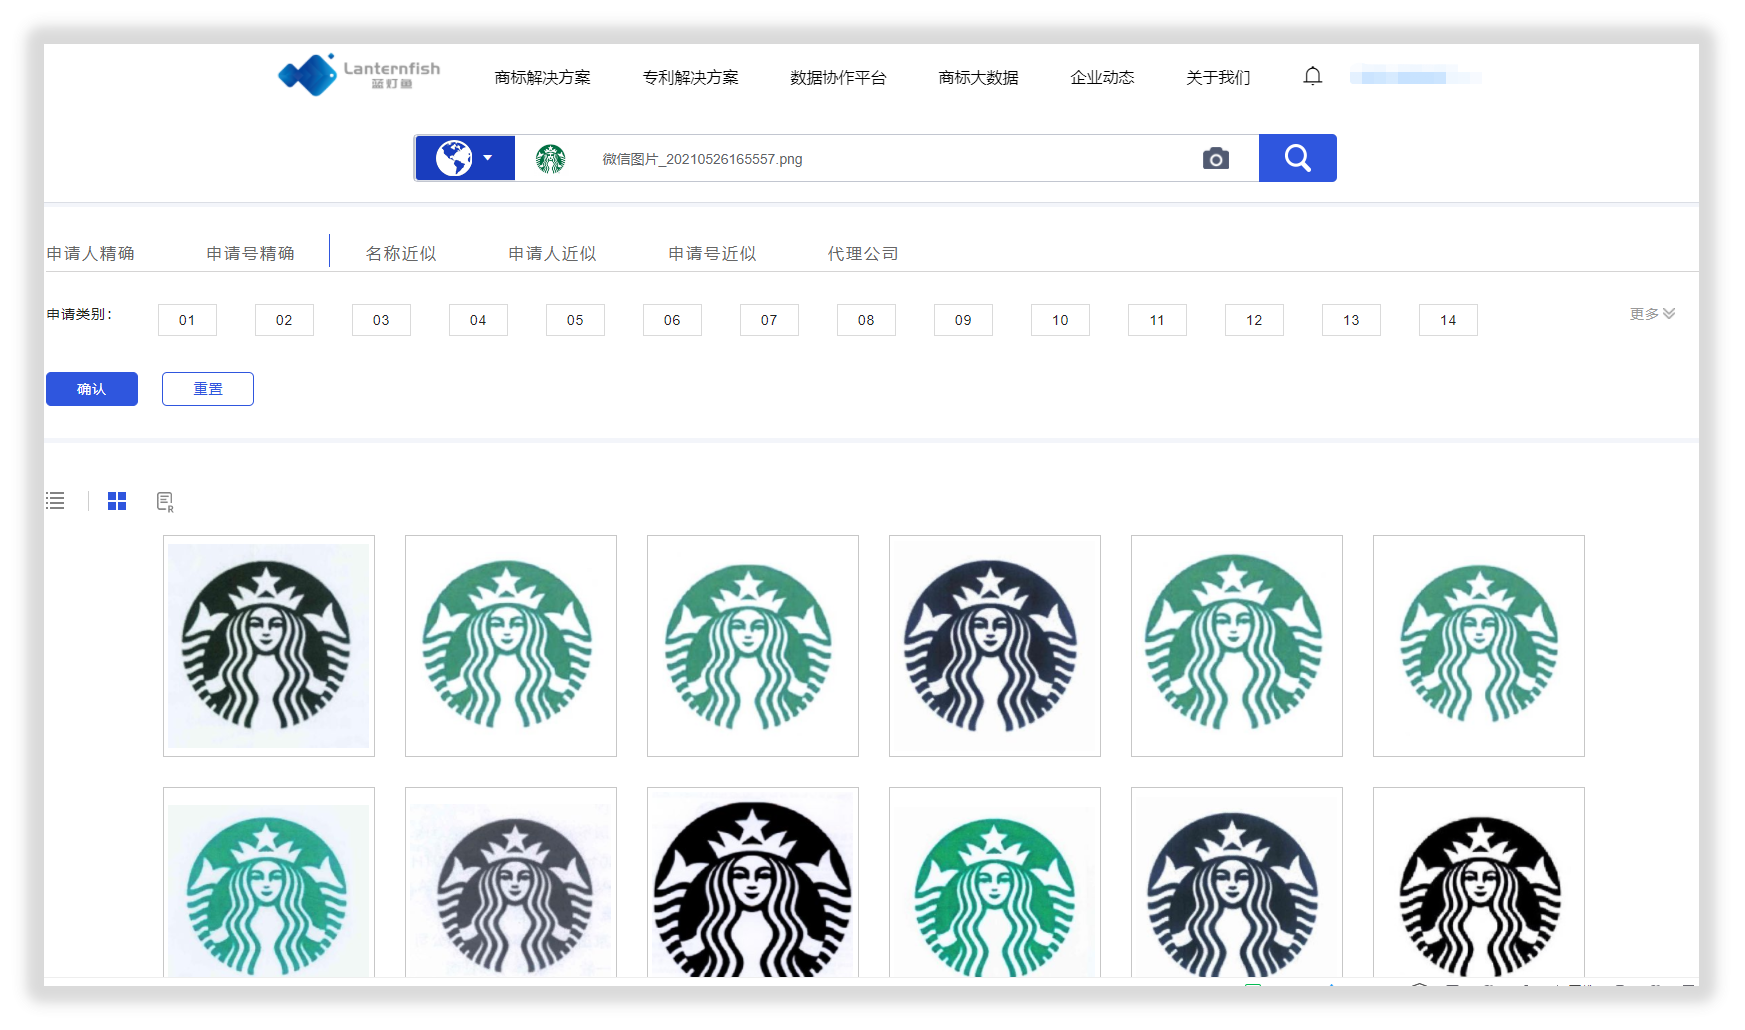This screenshot has height=1030, width=1745.
Task: Open sixth result in first row
Action: [1479, 646]
